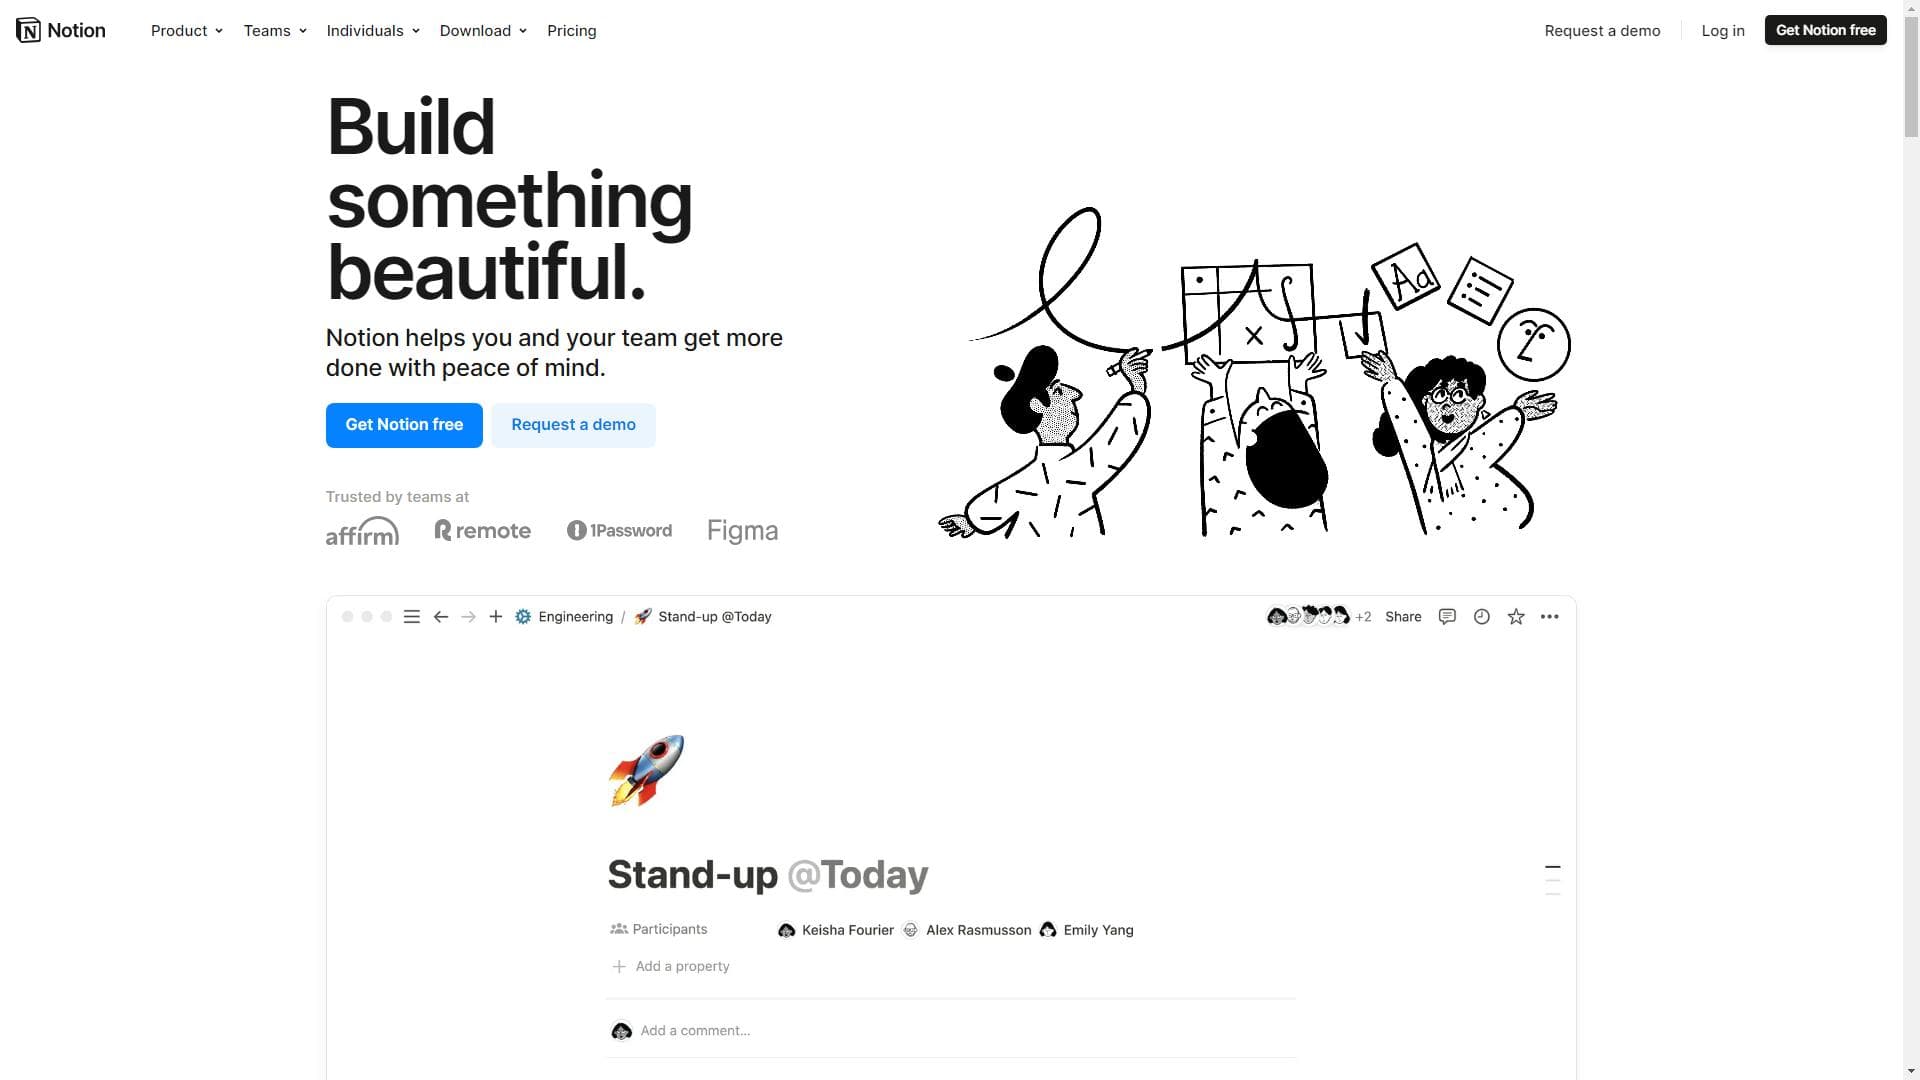Click the Log in link
This screenshot has height=1080, width=1920.
click(x=1723, y=31)
